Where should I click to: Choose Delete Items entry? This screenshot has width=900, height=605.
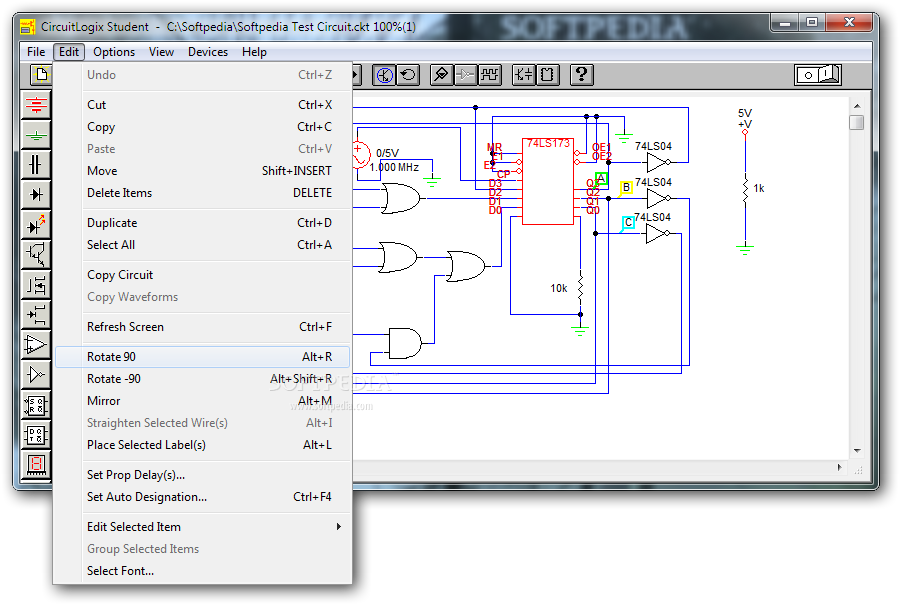pos(202,193)
